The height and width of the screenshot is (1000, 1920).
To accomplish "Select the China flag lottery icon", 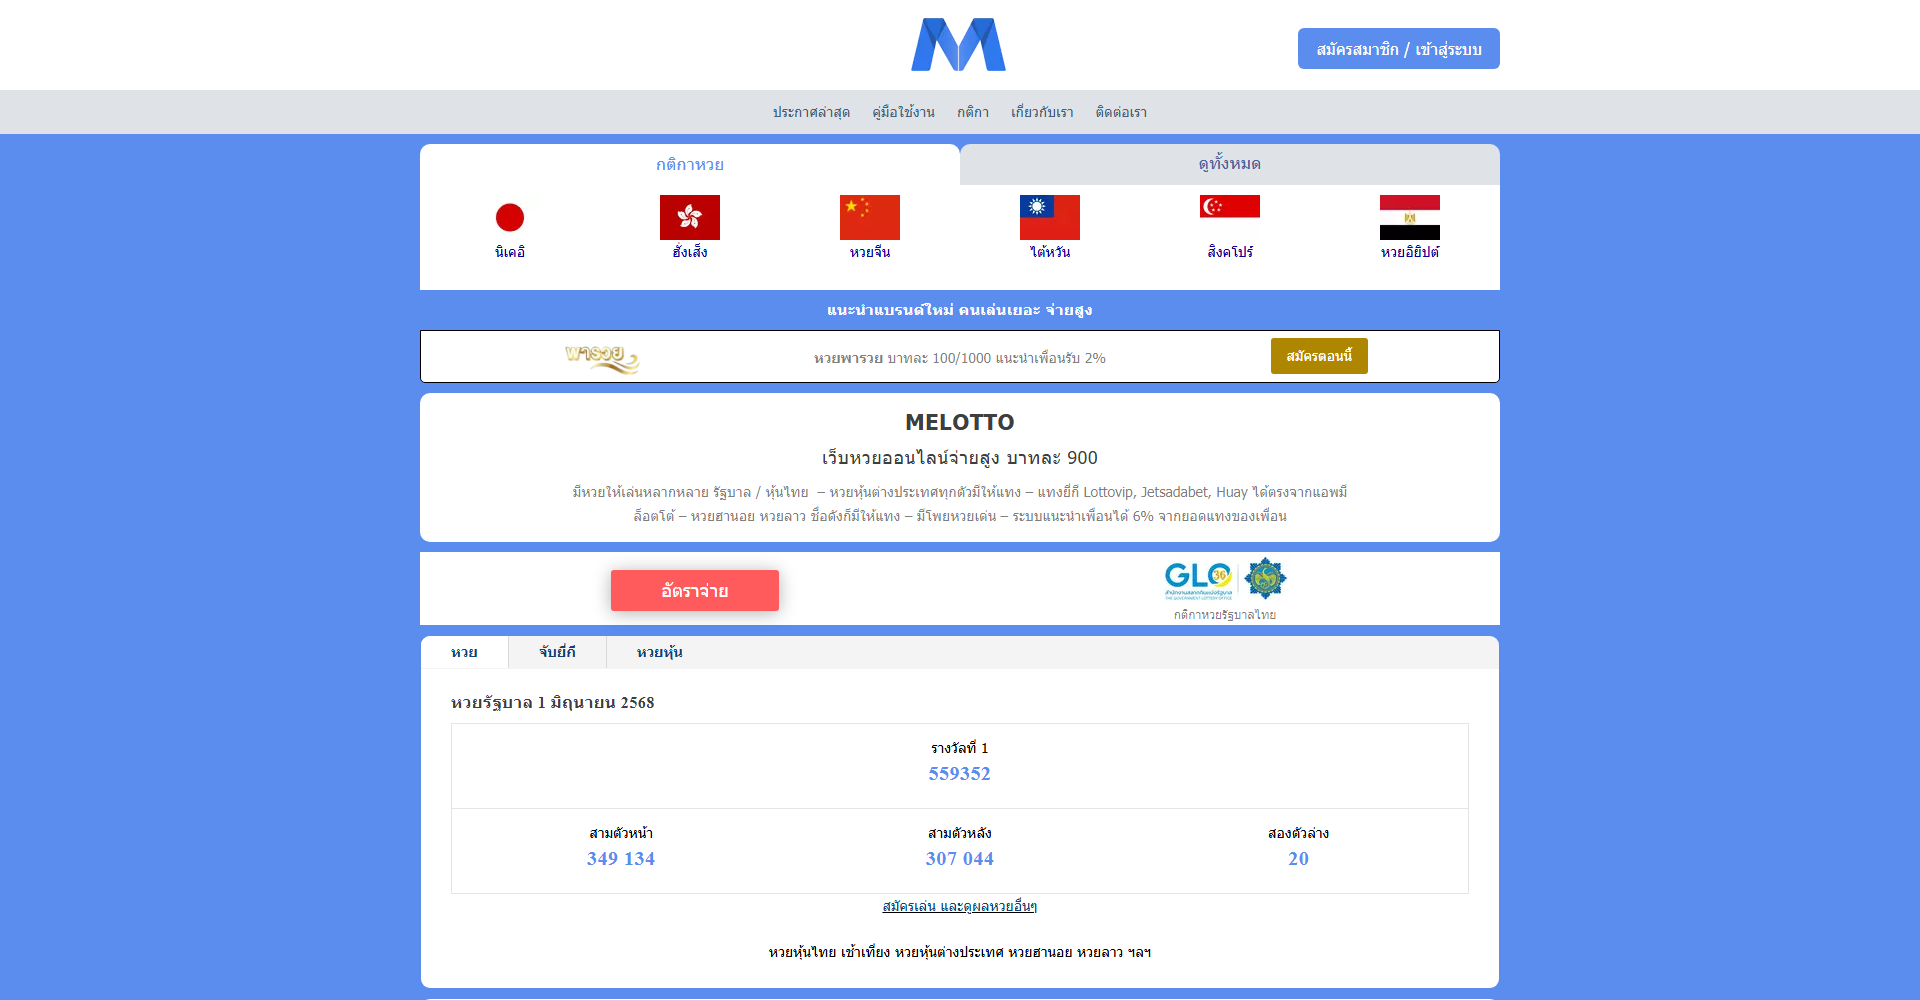I will (x=870, y=217).
